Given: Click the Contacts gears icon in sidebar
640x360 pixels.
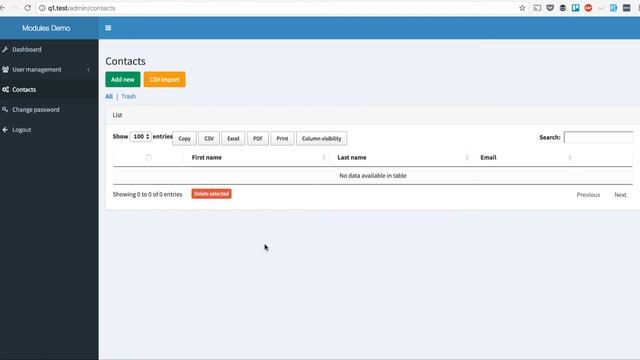Looking at the screenshot, I should click(5, 89).
